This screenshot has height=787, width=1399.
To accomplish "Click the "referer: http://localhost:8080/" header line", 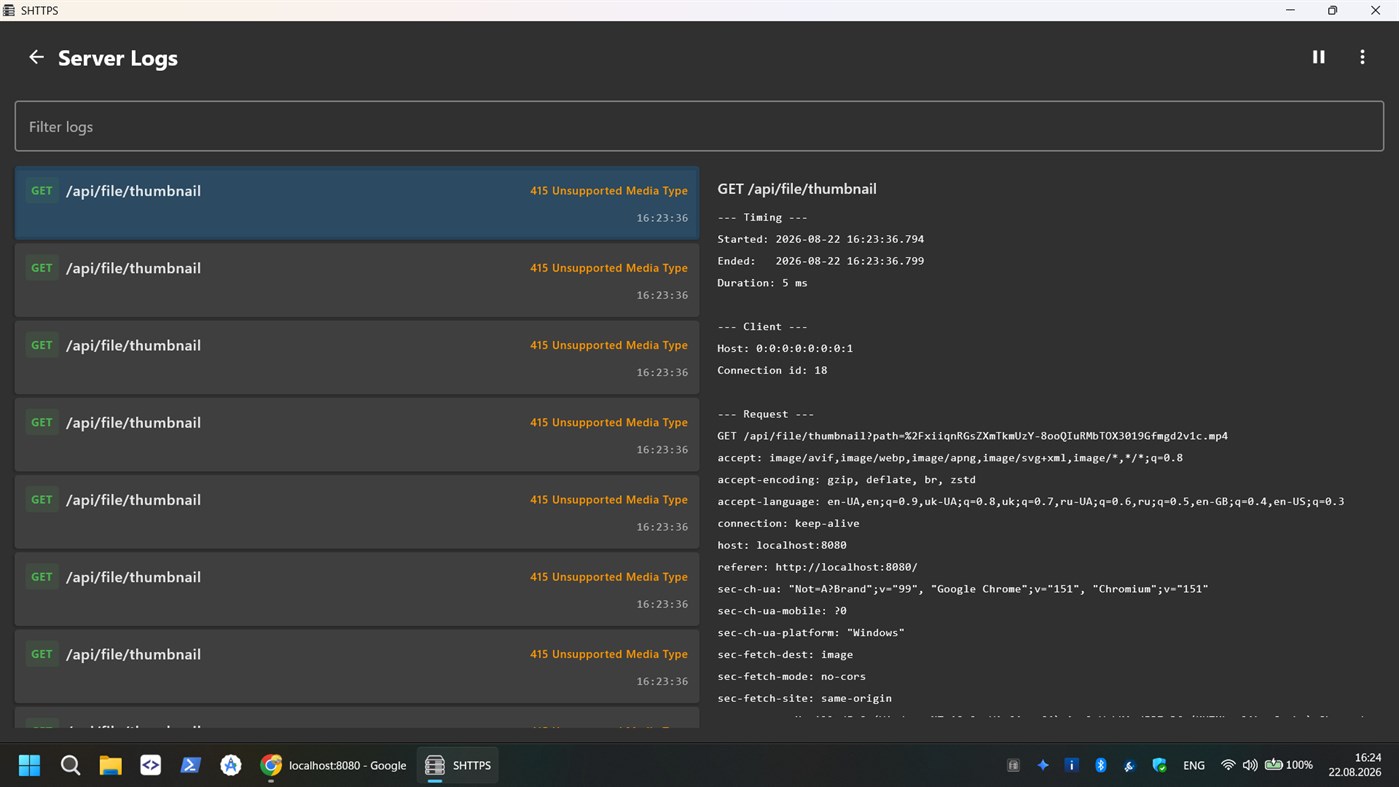I will [x=817, y=567].
